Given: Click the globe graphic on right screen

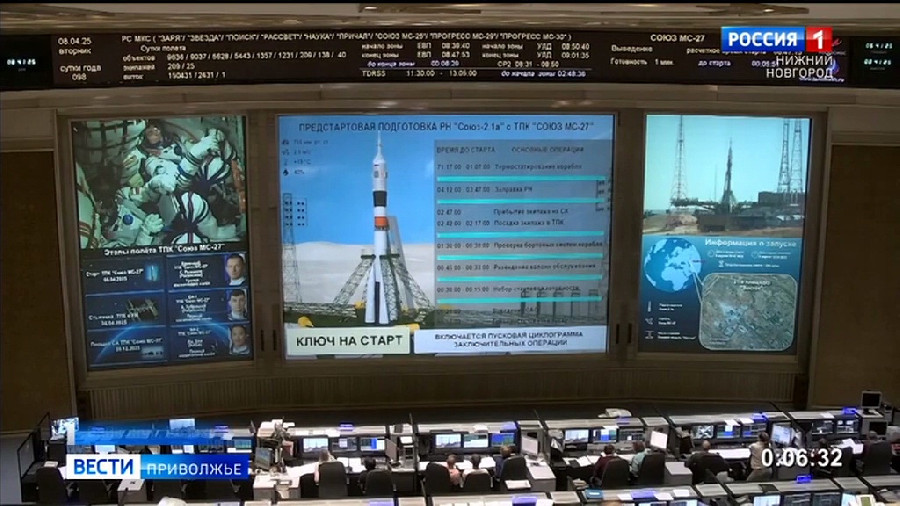Looking at the screenshot, I should click(672, 264).
